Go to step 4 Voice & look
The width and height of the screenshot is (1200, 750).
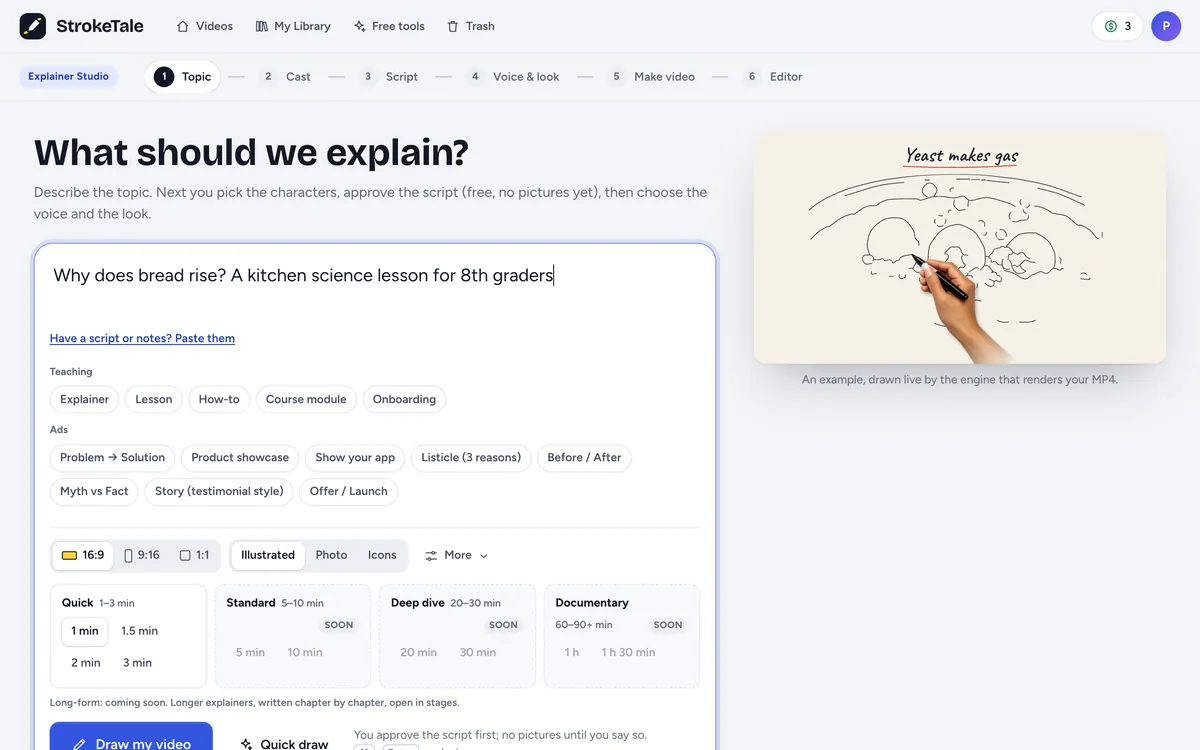tap(513, 76)
